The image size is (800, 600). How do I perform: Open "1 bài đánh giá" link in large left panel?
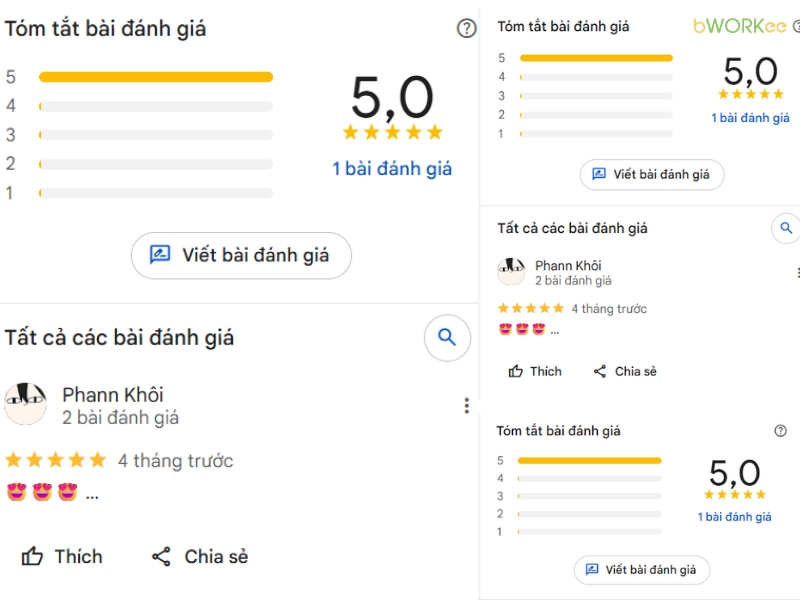tap(392, 169)
